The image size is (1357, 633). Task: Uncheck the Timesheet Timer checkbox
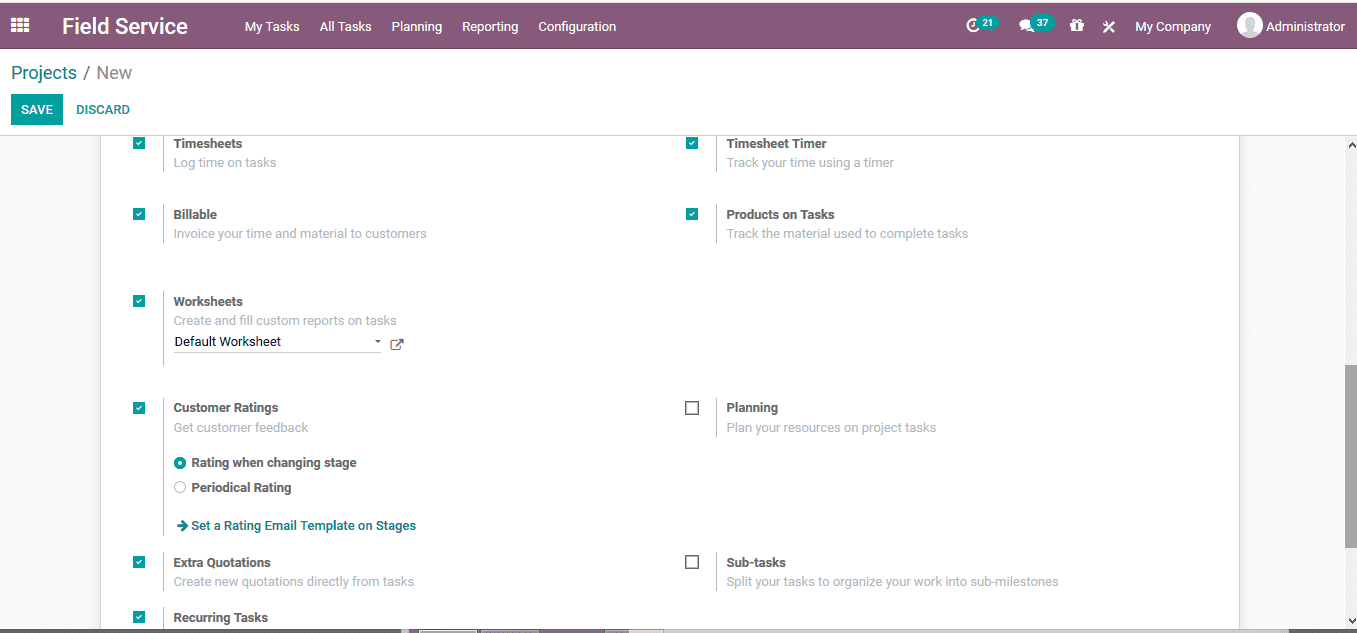point(692,143)
